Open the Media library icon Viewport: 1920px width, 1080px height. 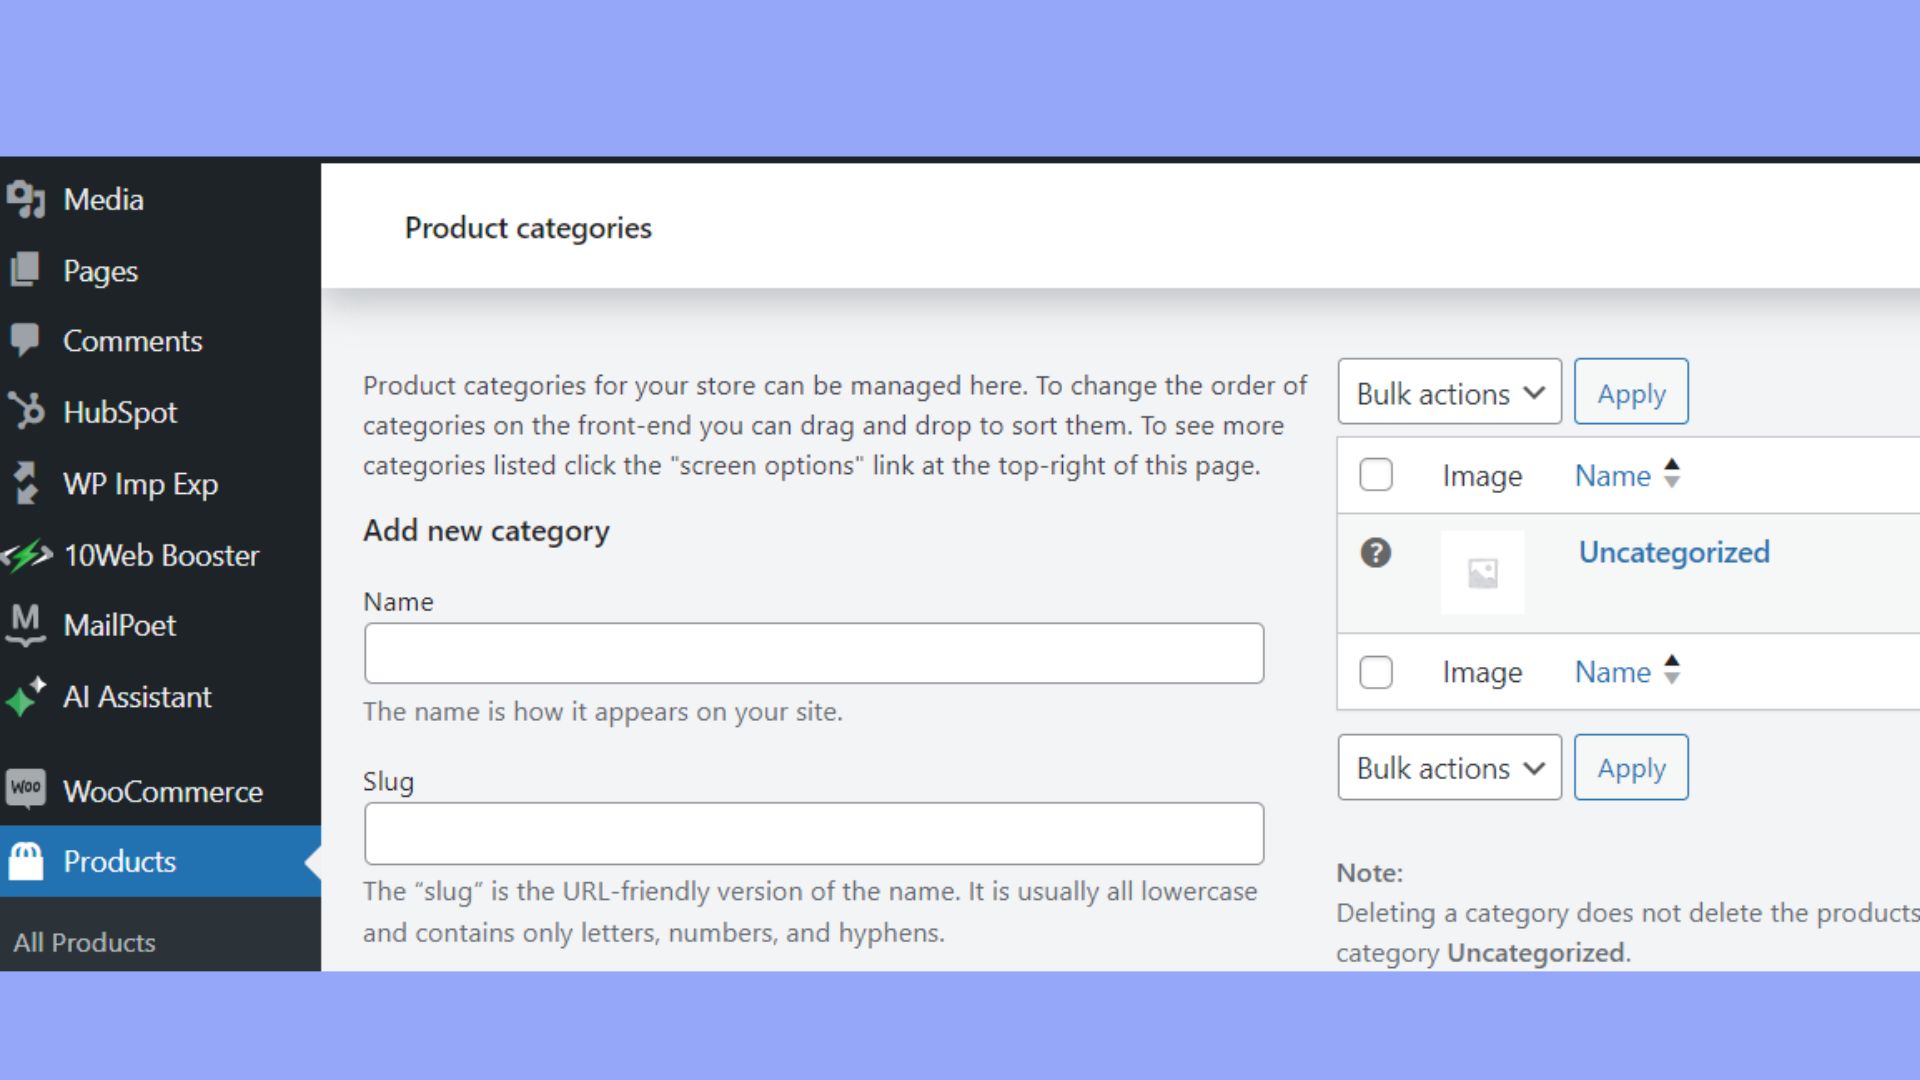[27, 199]
